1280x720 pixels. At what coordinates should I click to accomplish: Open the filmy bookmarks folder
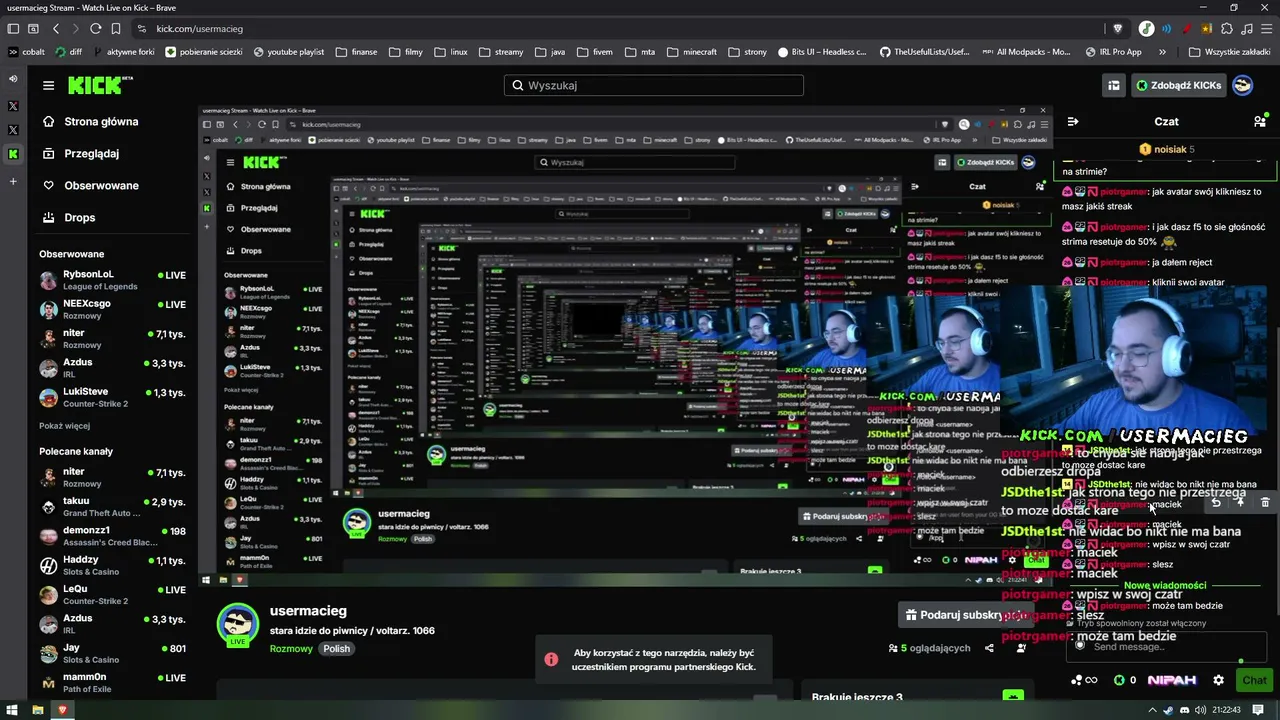(x=405, y=52)
